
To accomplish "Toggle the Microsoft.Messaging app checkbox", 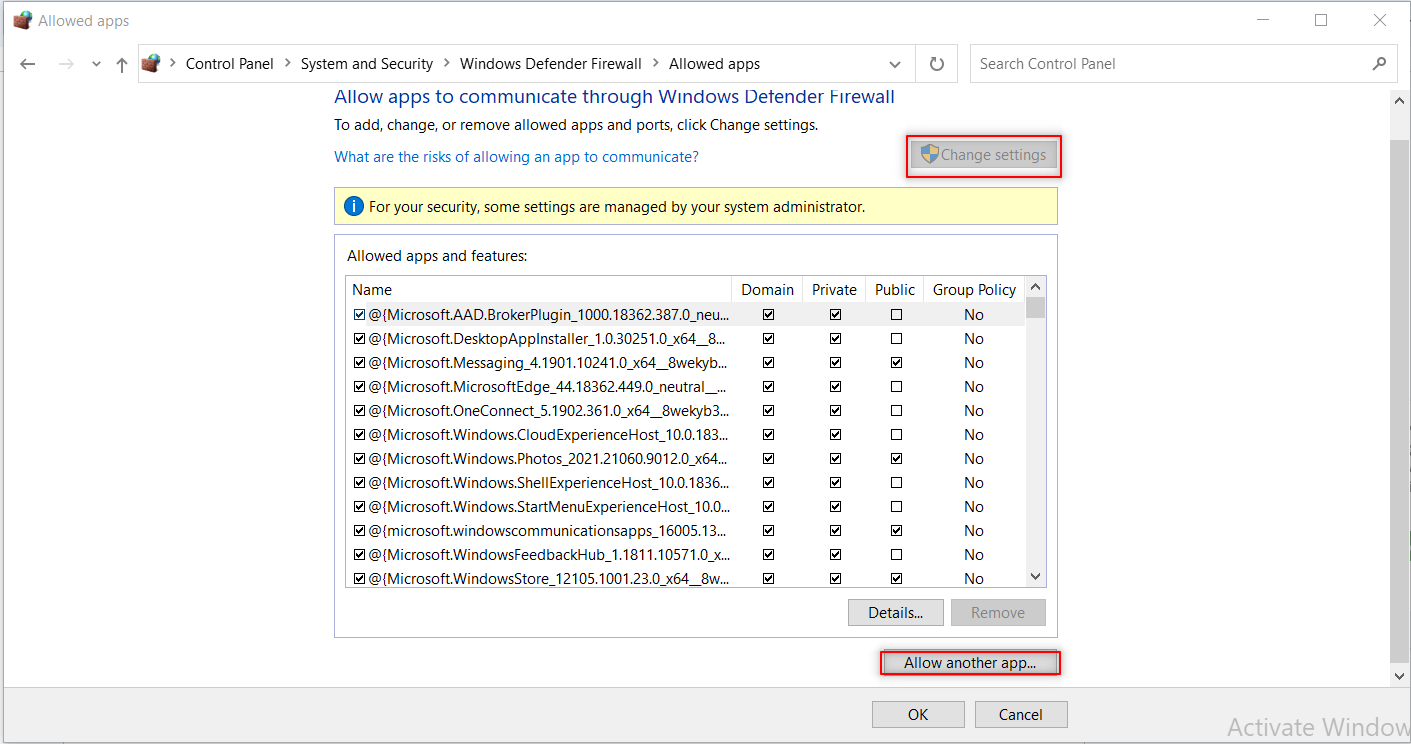I will pyautogui.click(x=360, y=362).
